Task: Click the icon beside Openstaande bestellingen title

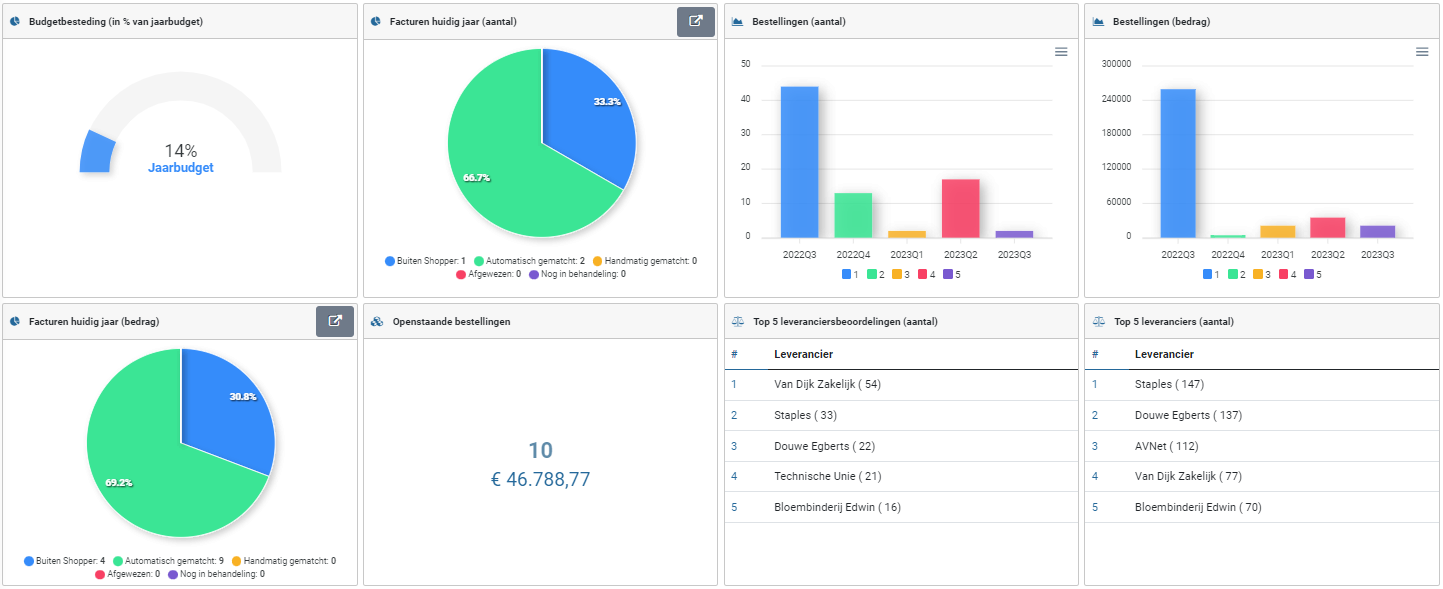Action: click(376, 322)
